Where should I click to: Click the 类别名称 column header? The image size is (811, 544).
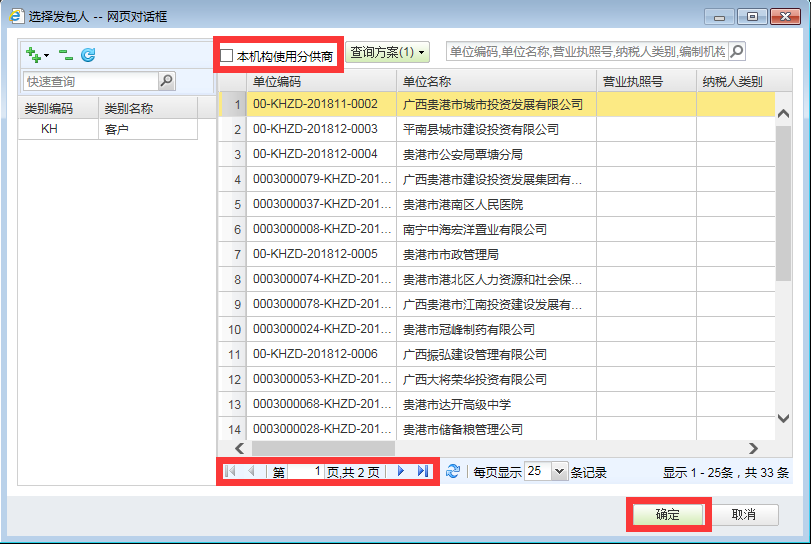pos(148,108)
